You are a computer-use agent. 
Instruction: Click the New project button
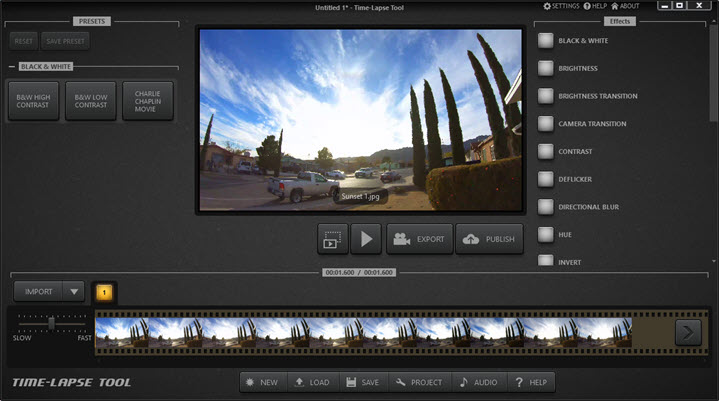tap(262, 382)
